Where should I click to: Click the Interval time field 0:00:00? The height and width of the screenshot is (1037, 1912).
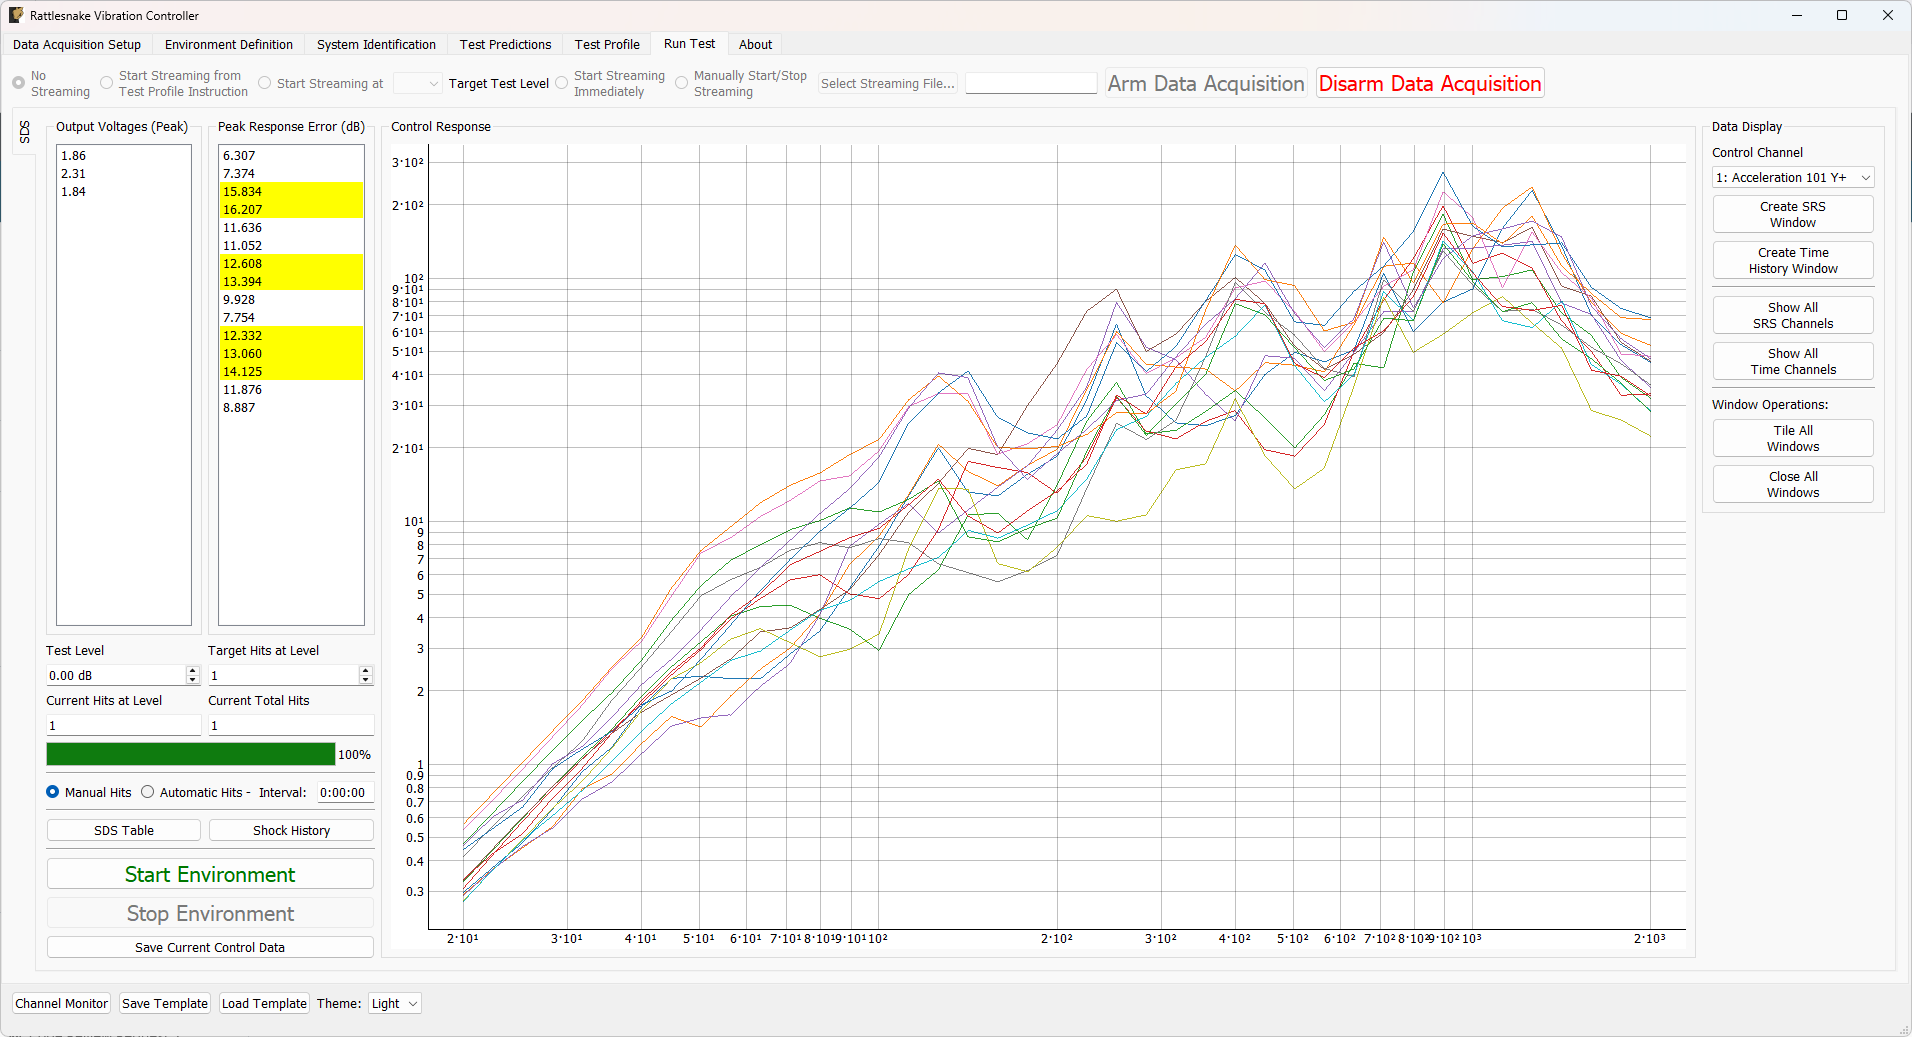(x=345, y=793)
